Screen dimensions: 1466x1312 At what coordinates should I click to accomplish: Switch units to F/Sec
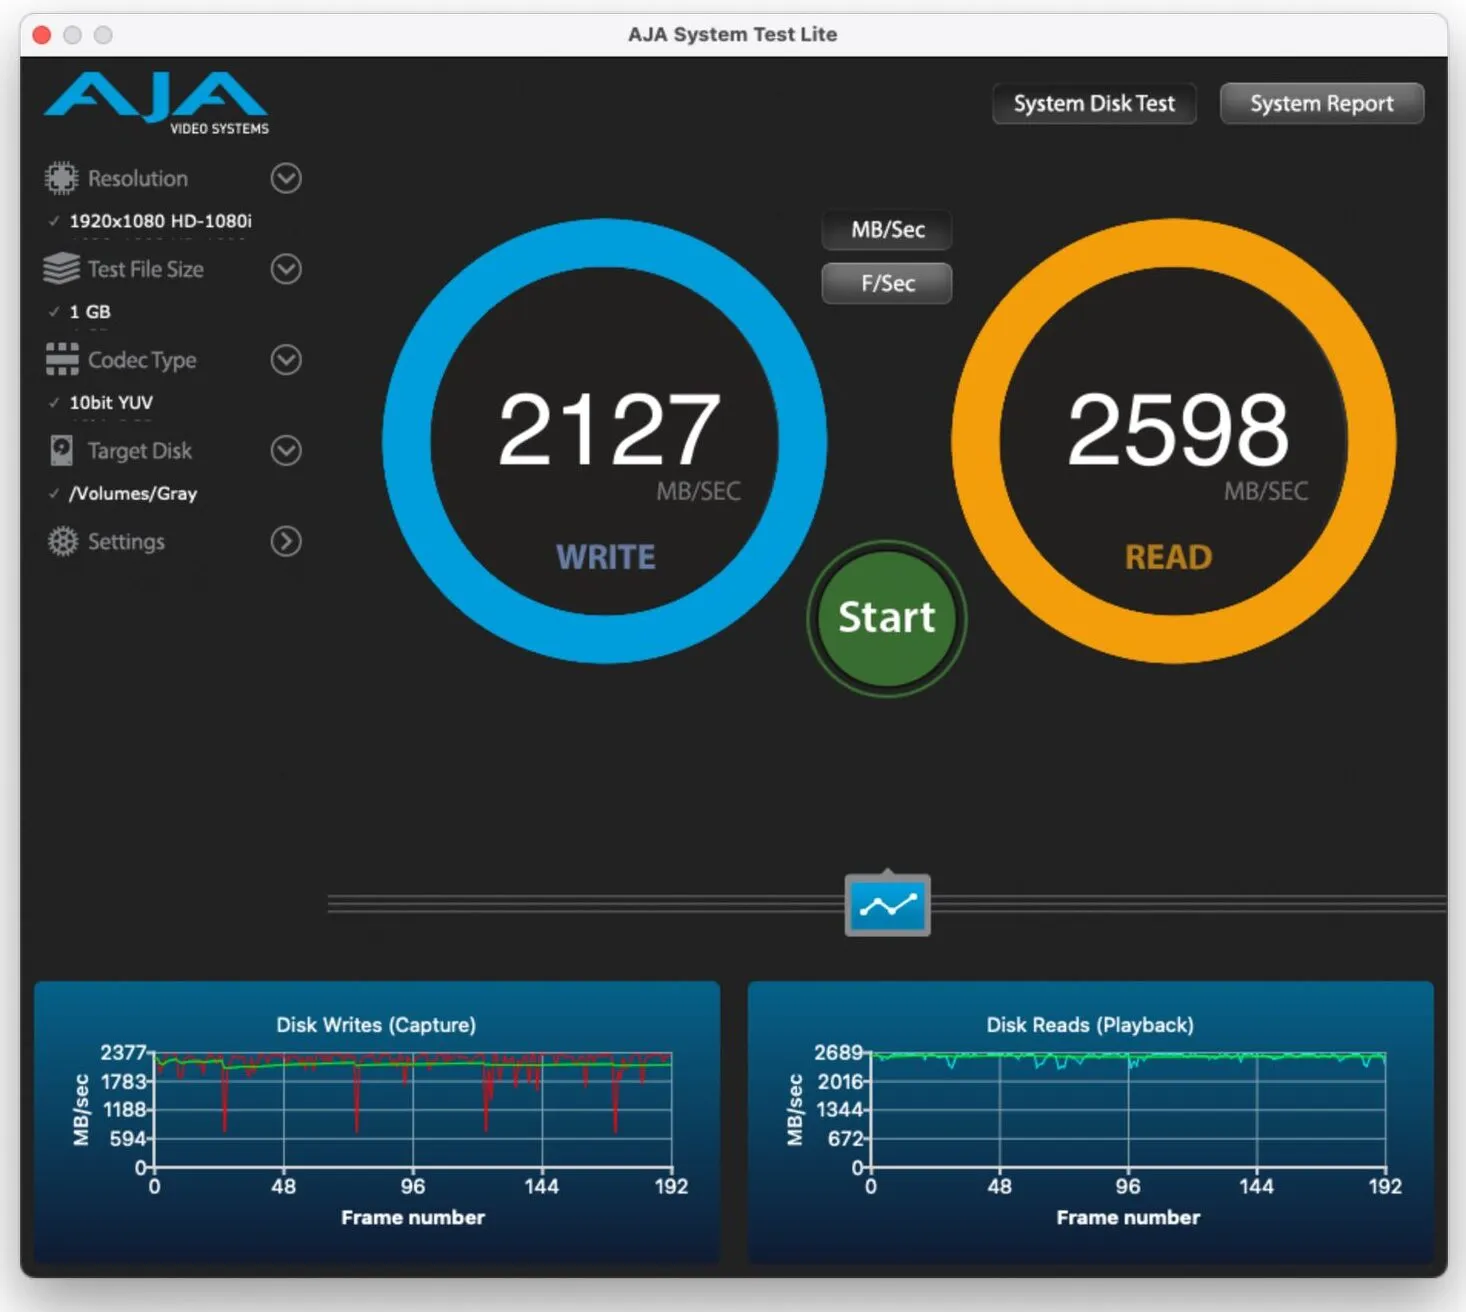[887, 283]
